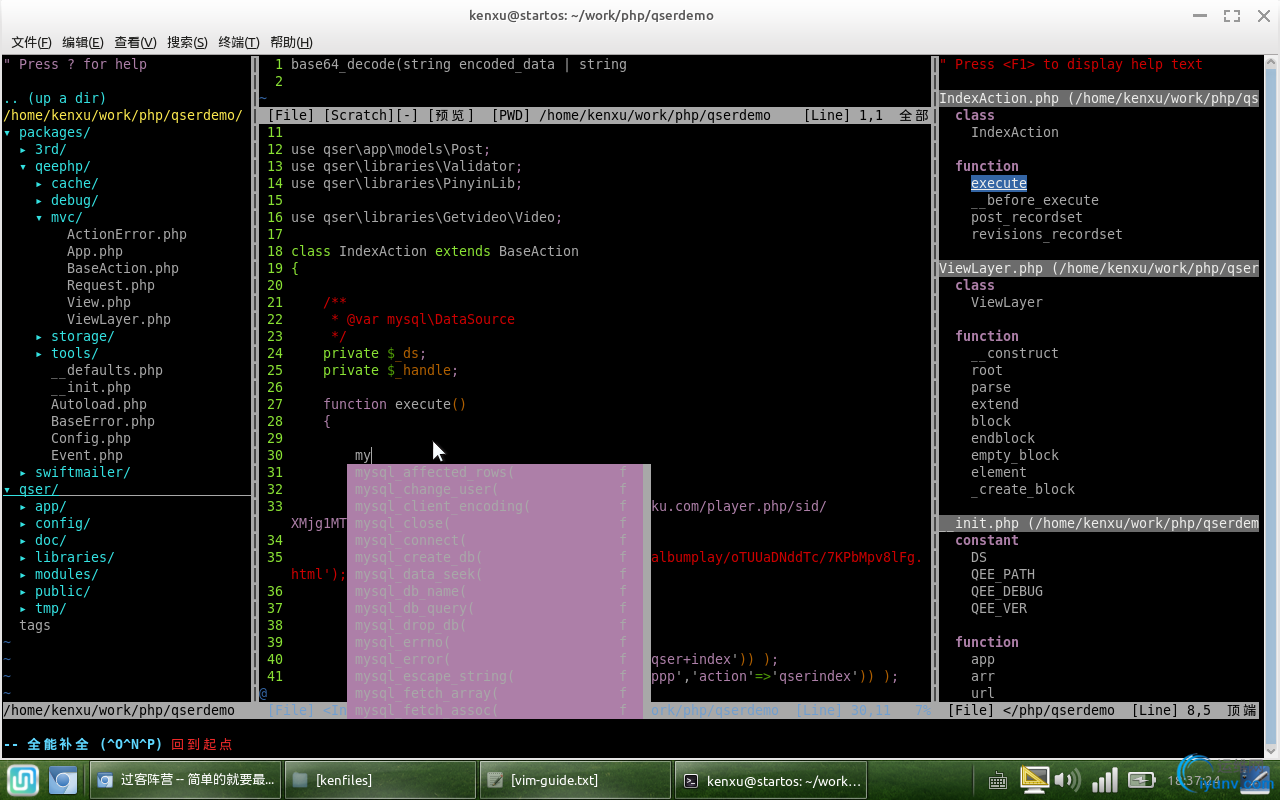Image resolution: width=1280 pixels, height=800 pixels.
Task: Open App.php in file tree
Action: coord(95,251)
